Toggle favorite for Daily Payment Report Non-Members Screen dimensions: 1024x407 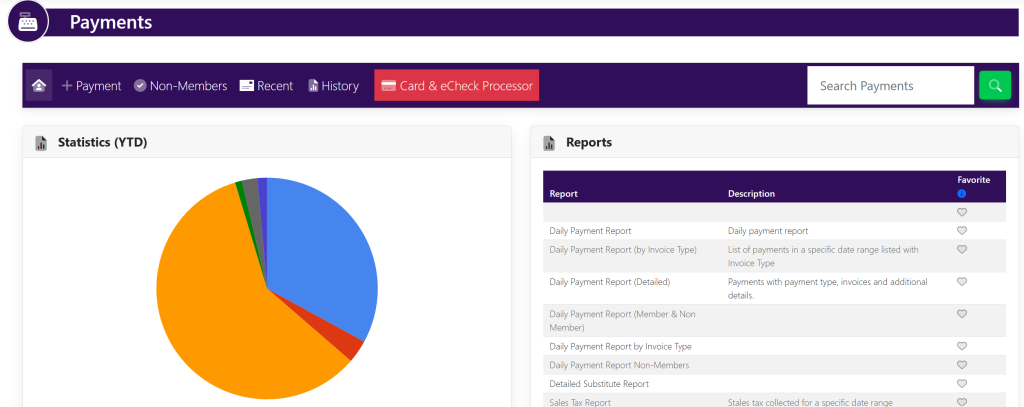coord(962,365)
